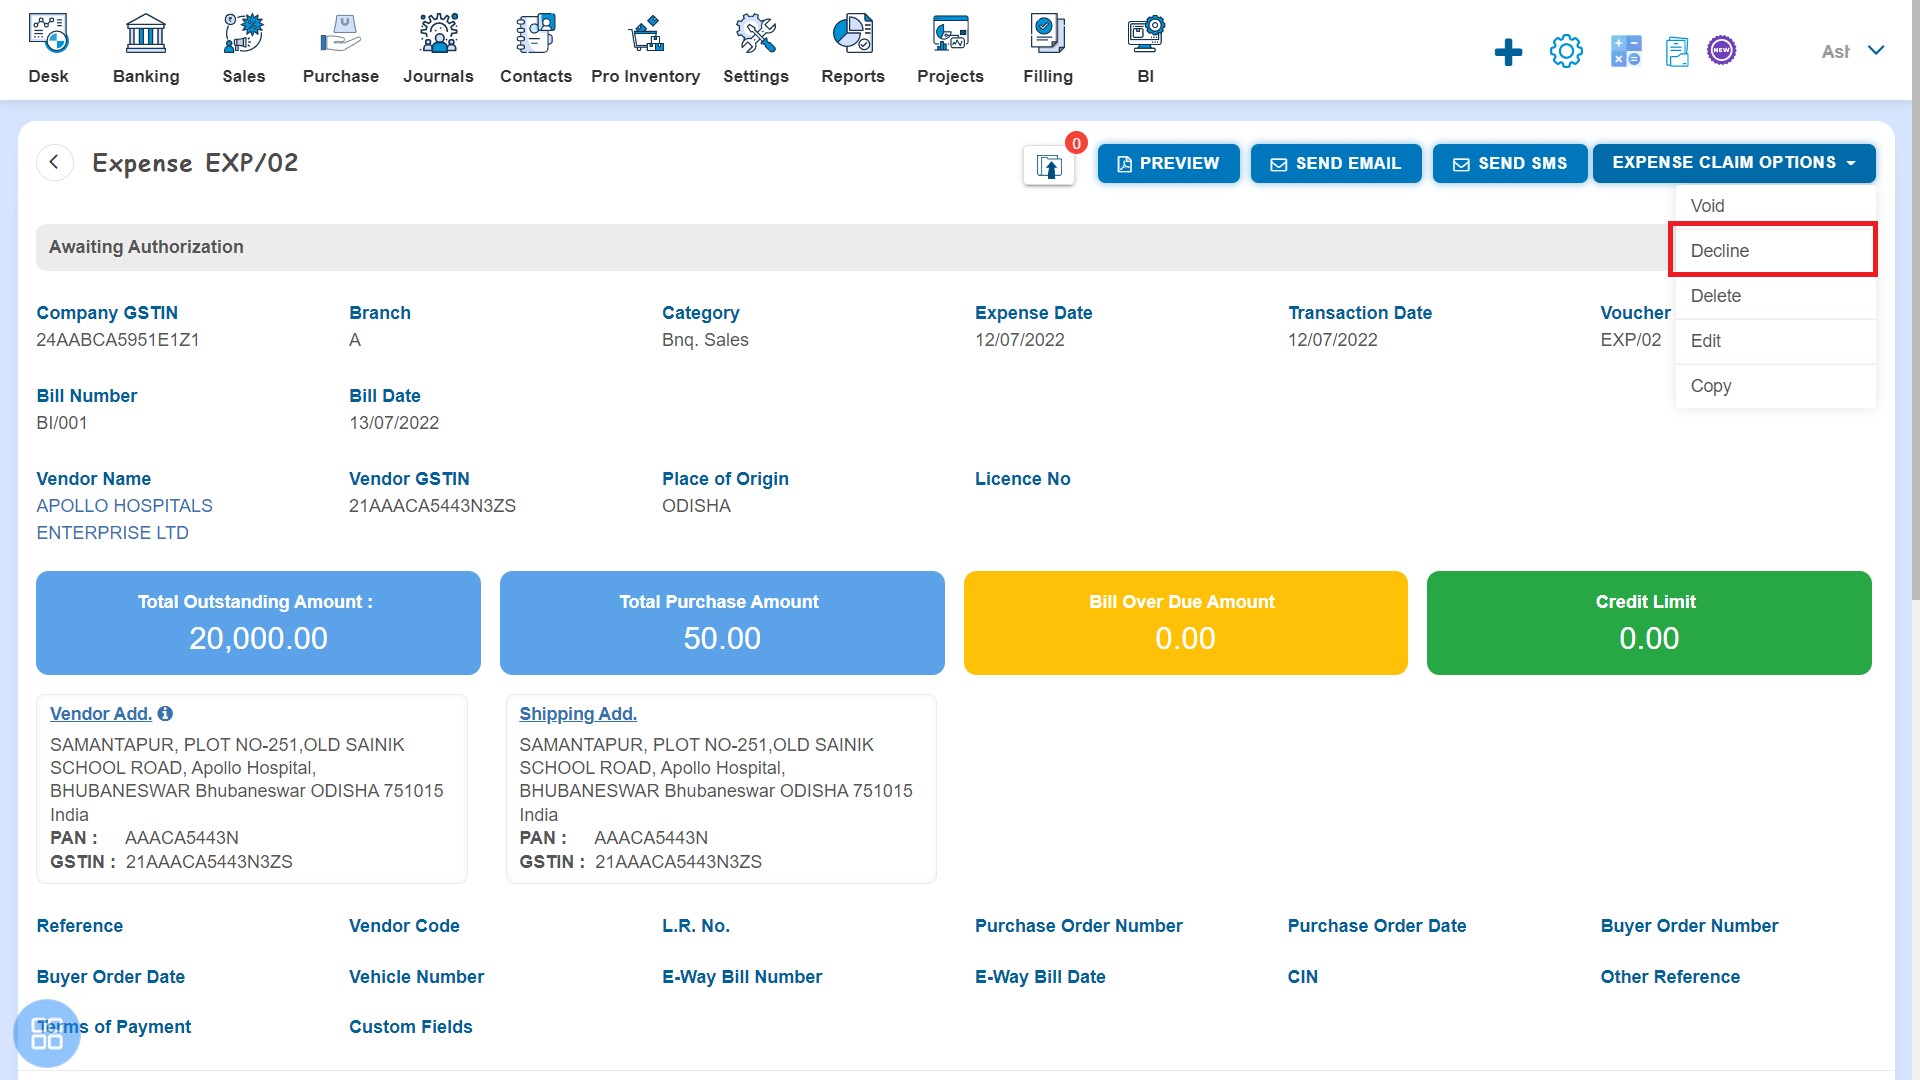The height and width of the screenshot is (1080, 1920).
Task: Select Void from the options menu
Action: point(1775,206)
